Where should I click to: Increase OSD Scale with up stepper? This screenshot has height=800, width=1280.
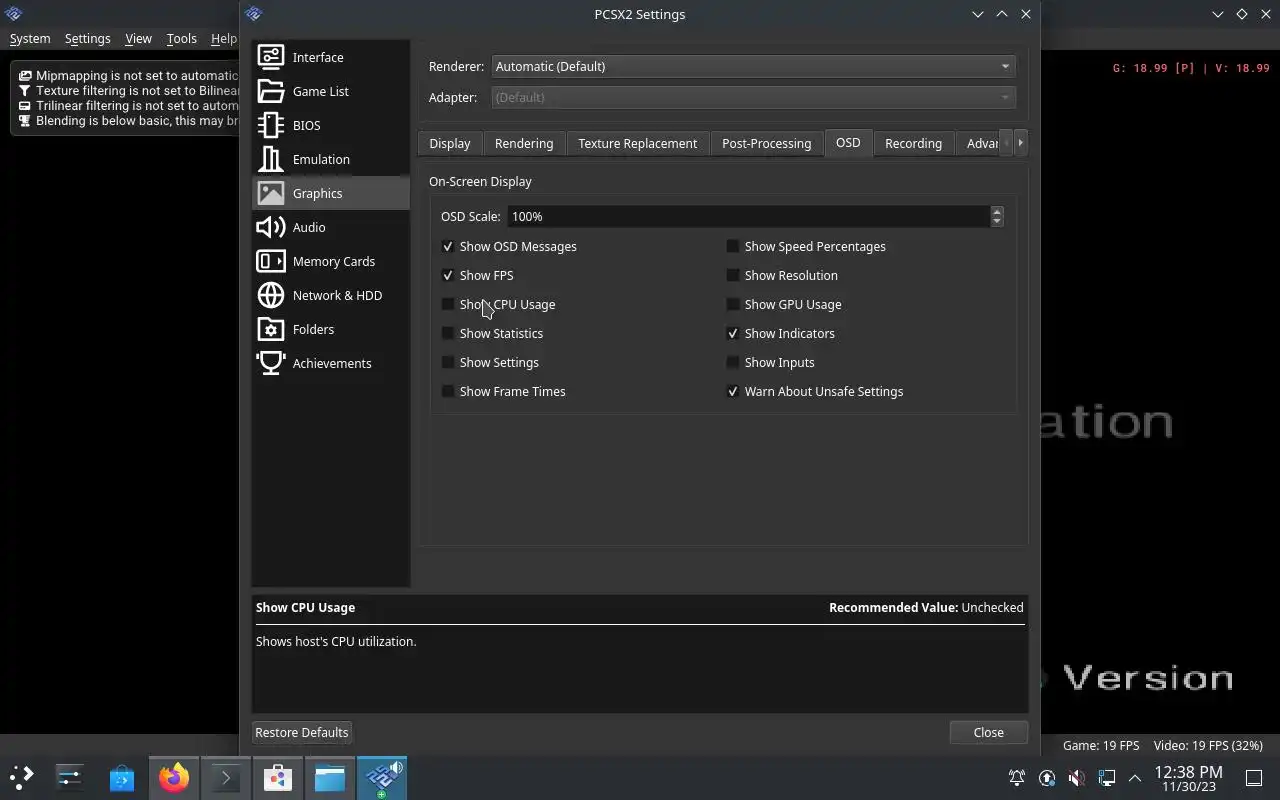997,211
